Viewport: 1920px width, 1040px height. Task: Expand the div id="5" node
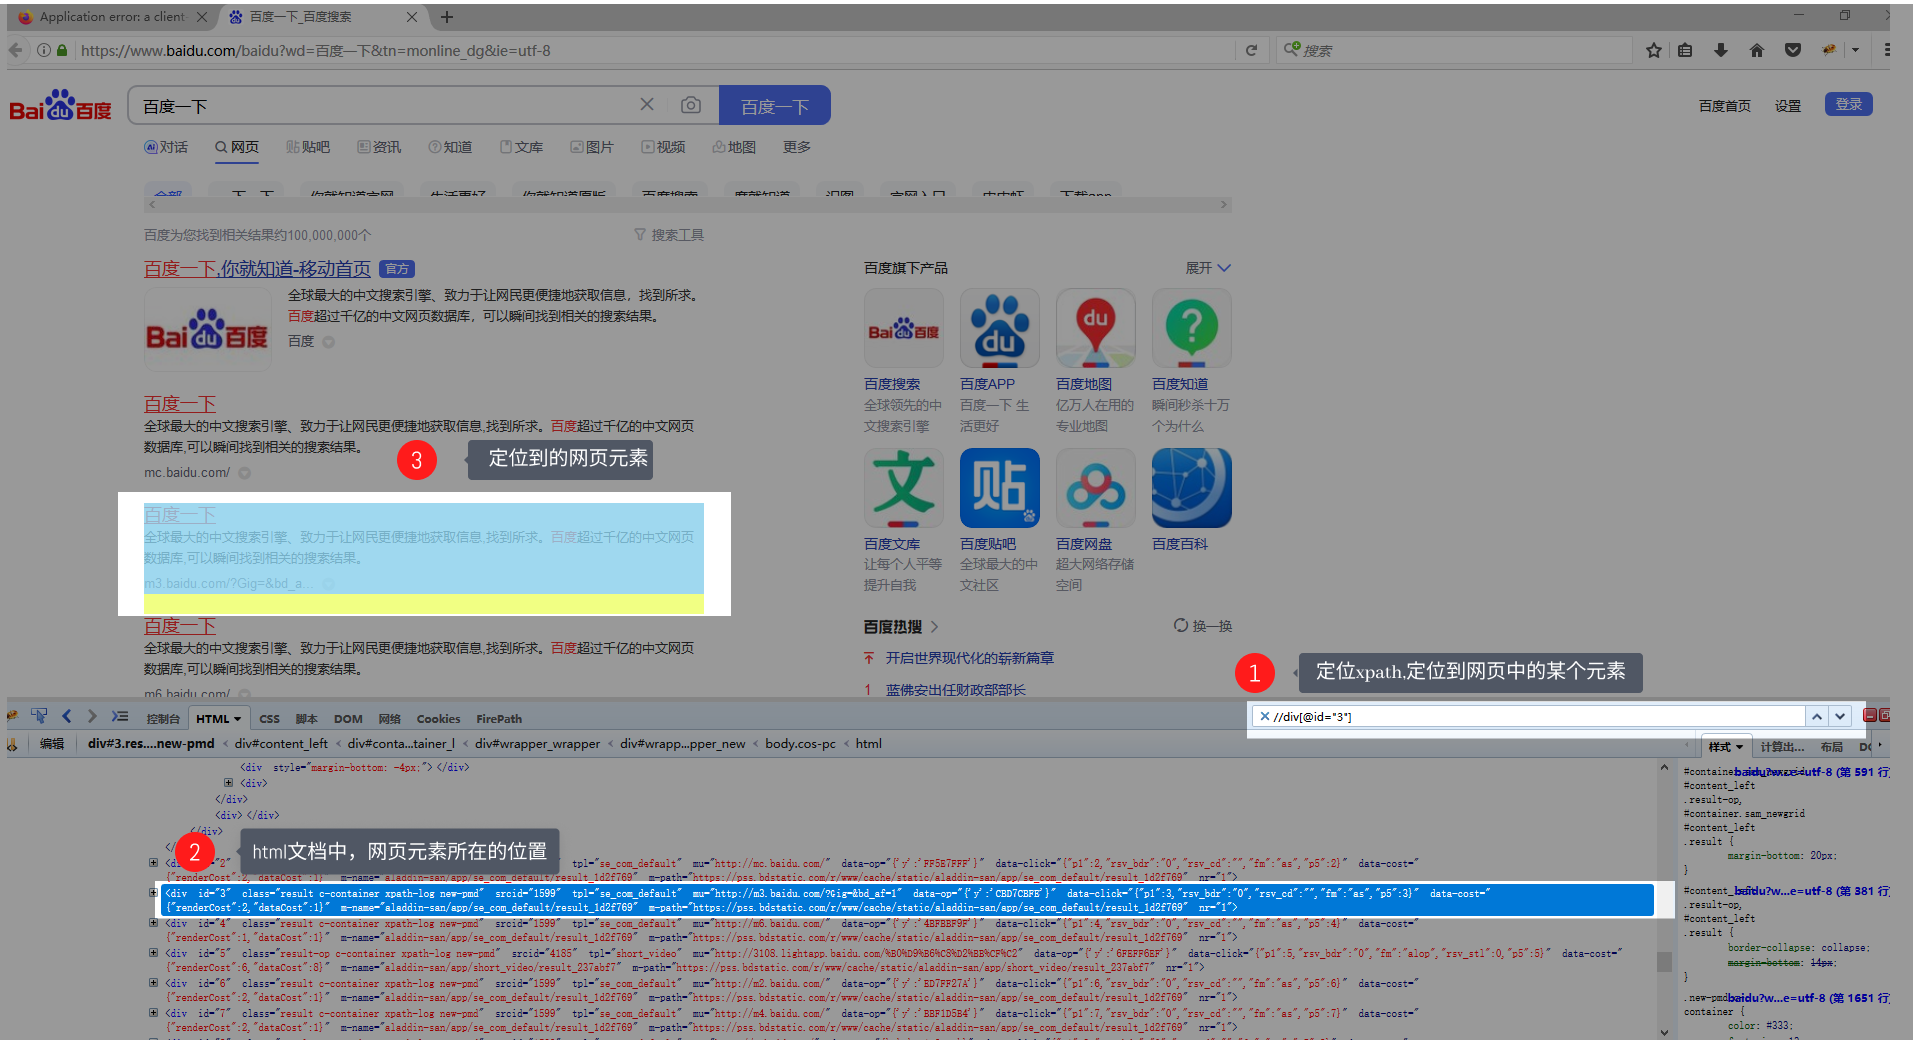153,952
